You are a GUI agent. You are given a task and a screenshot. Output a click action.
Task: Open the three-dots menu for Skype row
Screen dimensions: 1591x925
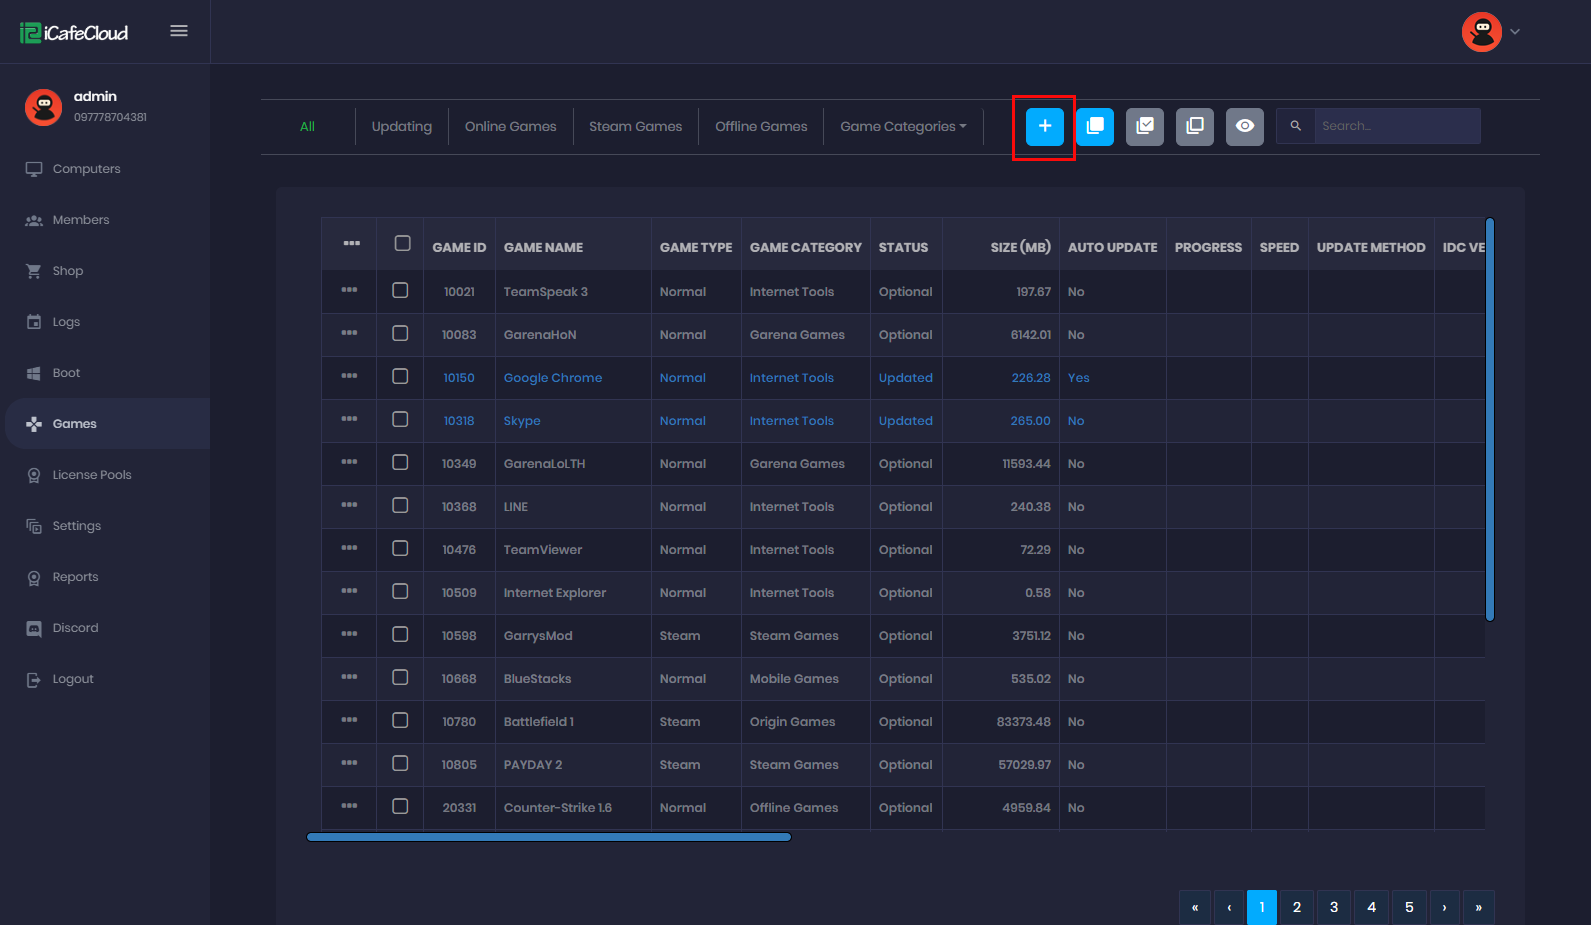click(349, 419)
